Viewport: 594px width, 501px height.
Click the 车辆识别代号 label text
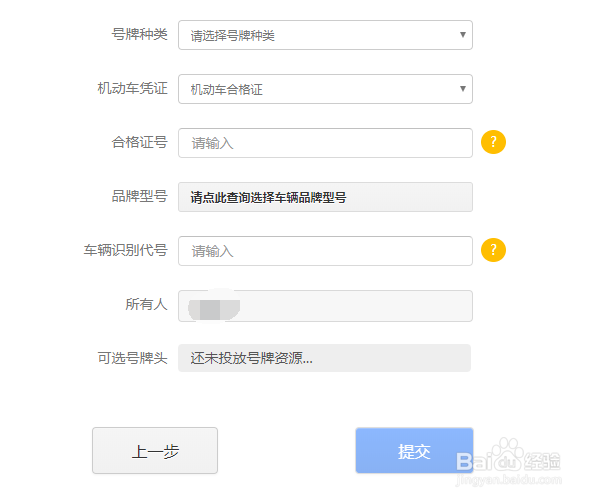point(126,250)
